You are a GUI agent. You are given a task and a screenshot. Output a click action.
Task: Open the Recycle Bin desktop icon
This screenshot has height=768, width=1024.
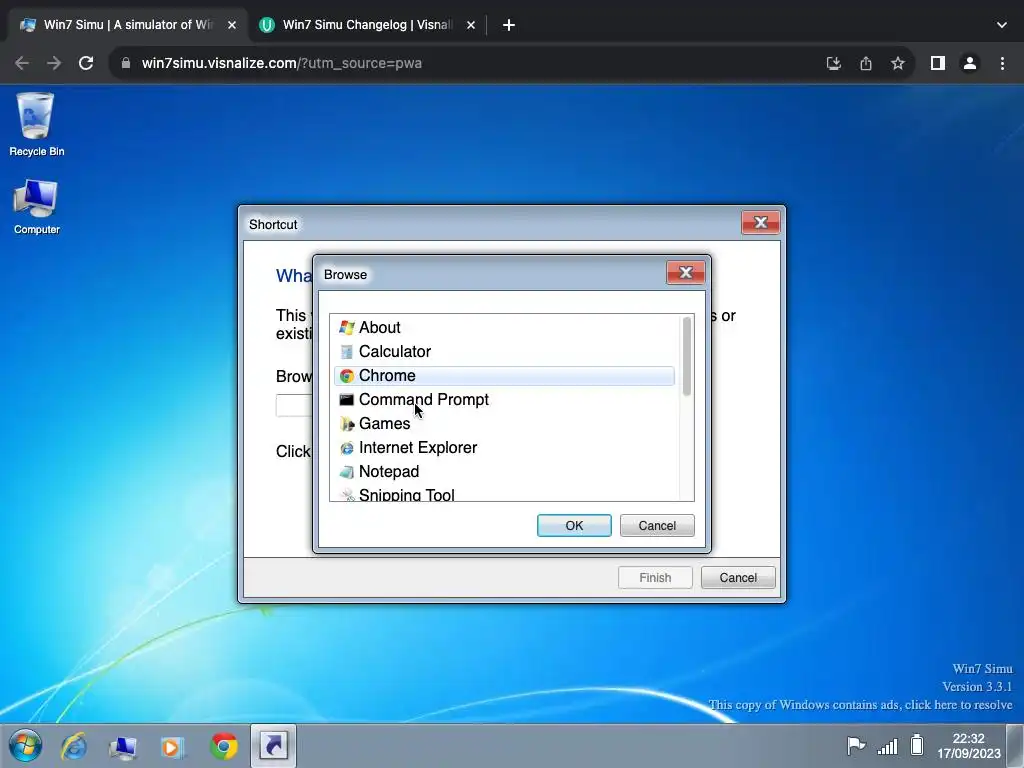click(x=36, y=124)
